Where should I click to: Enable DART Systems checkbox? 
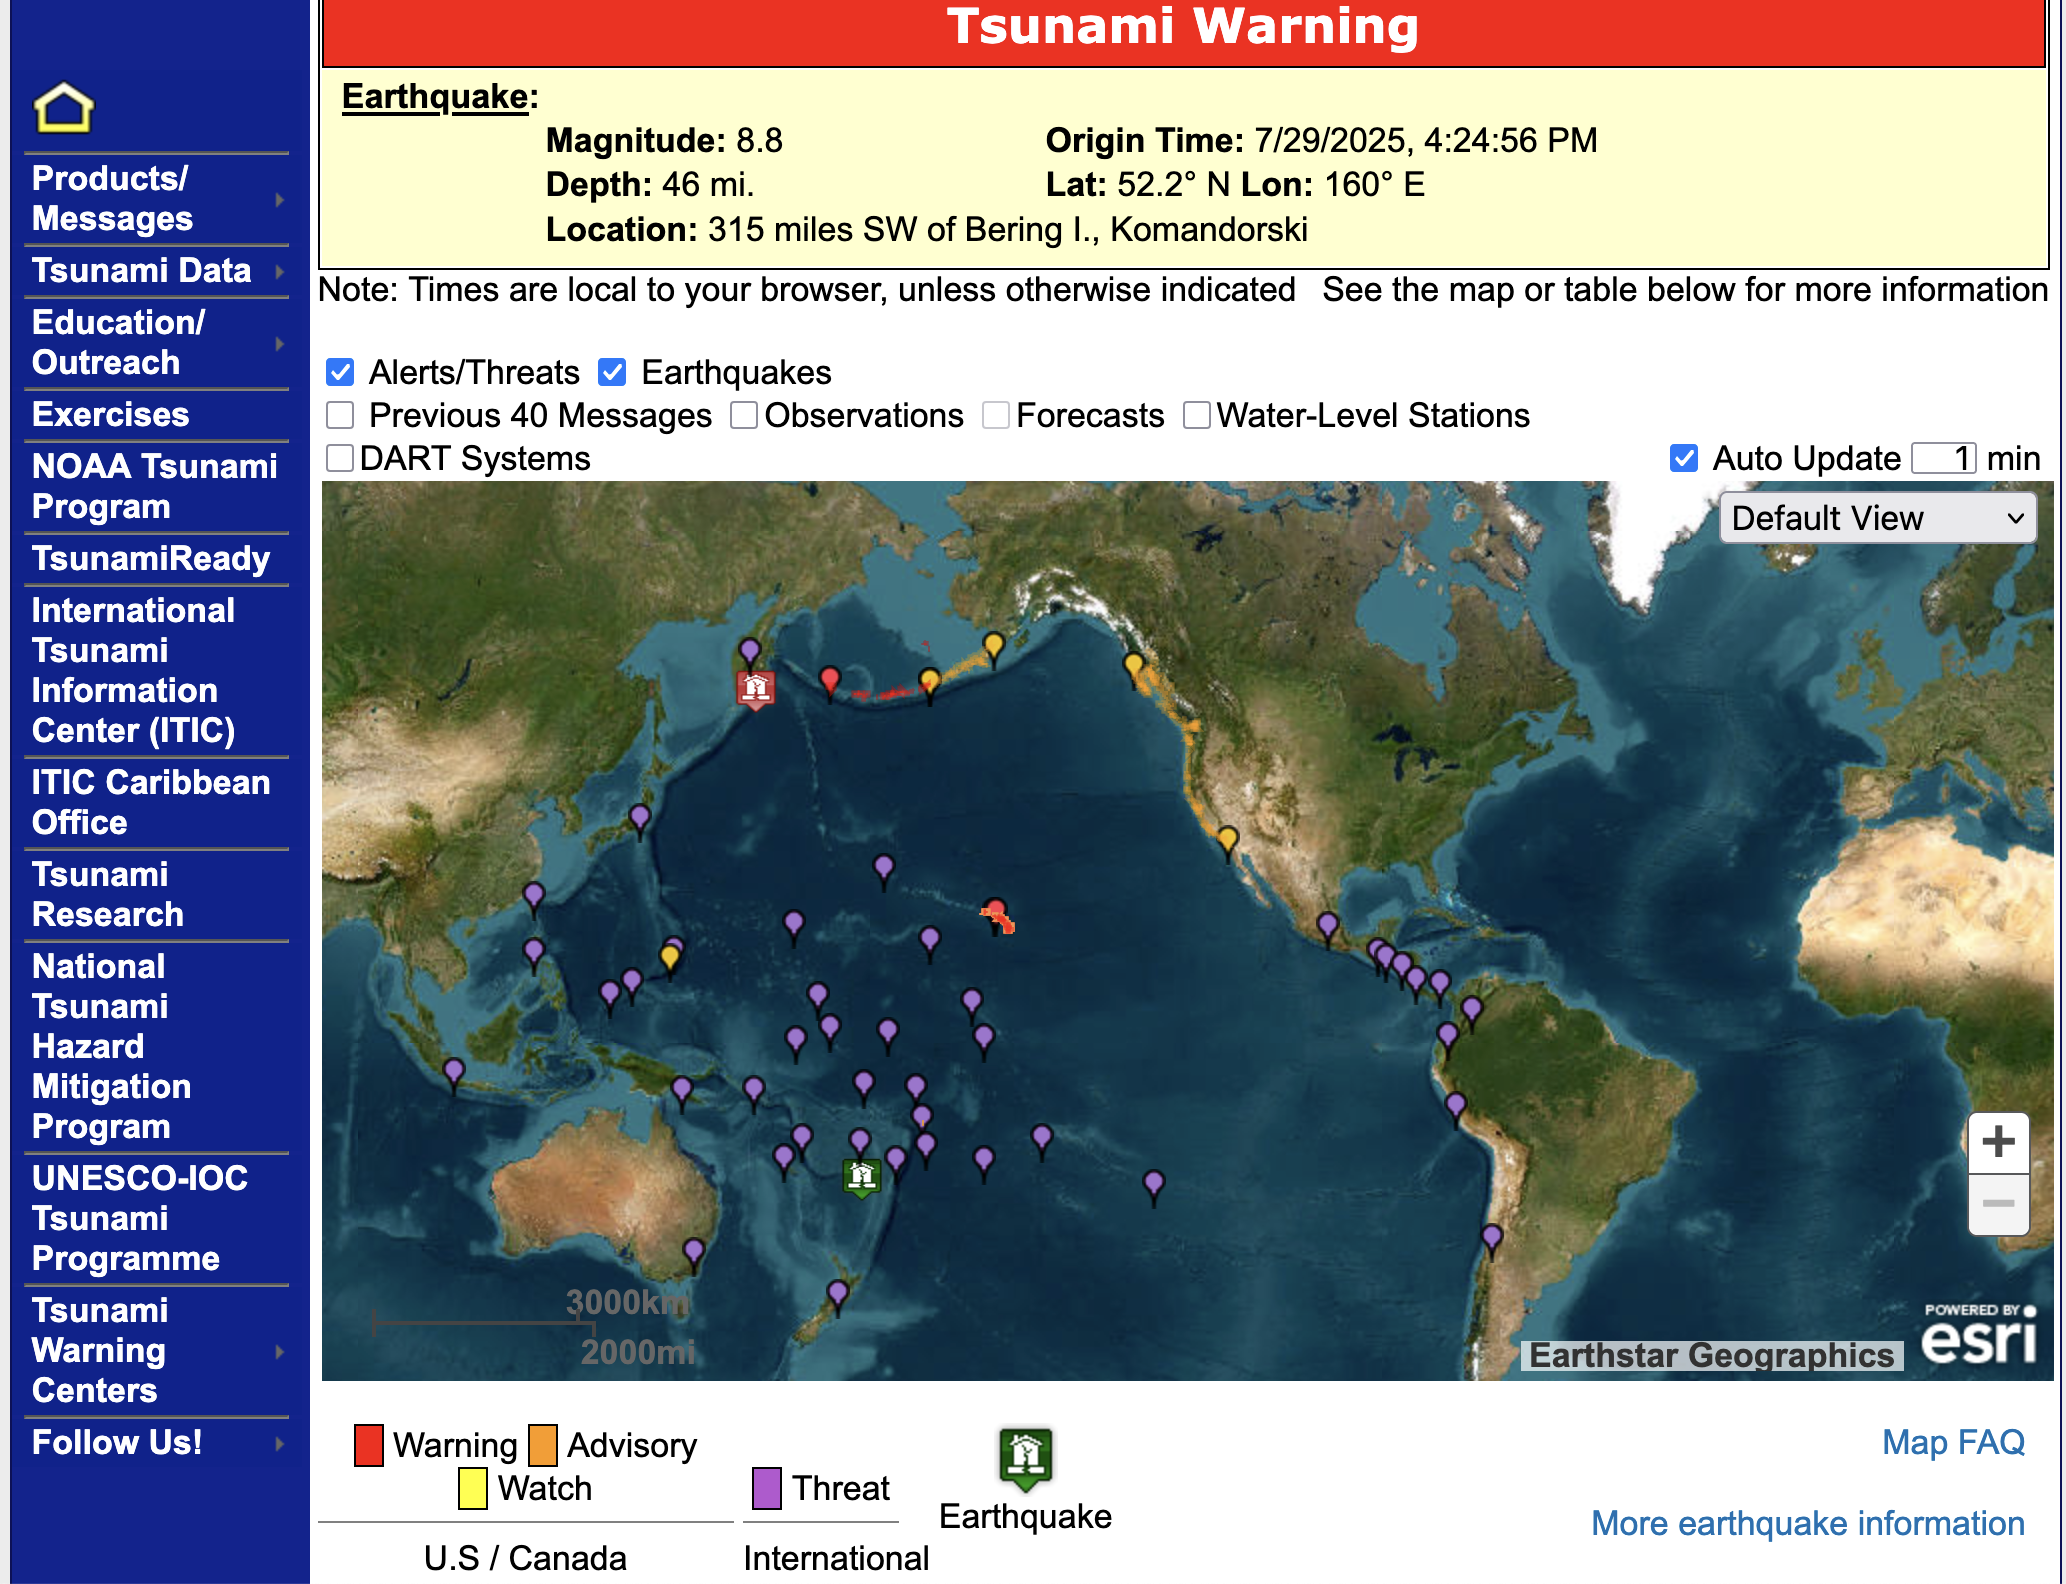coord(340,458)
